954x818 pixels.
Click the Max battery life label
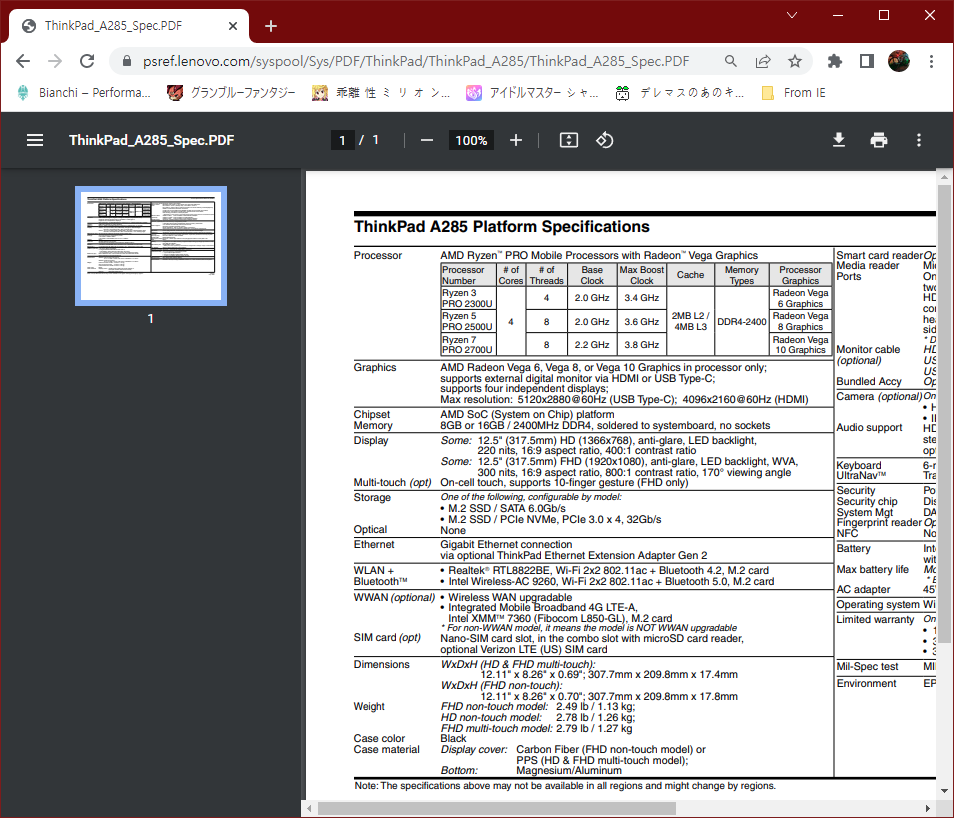tap(872, 570)
